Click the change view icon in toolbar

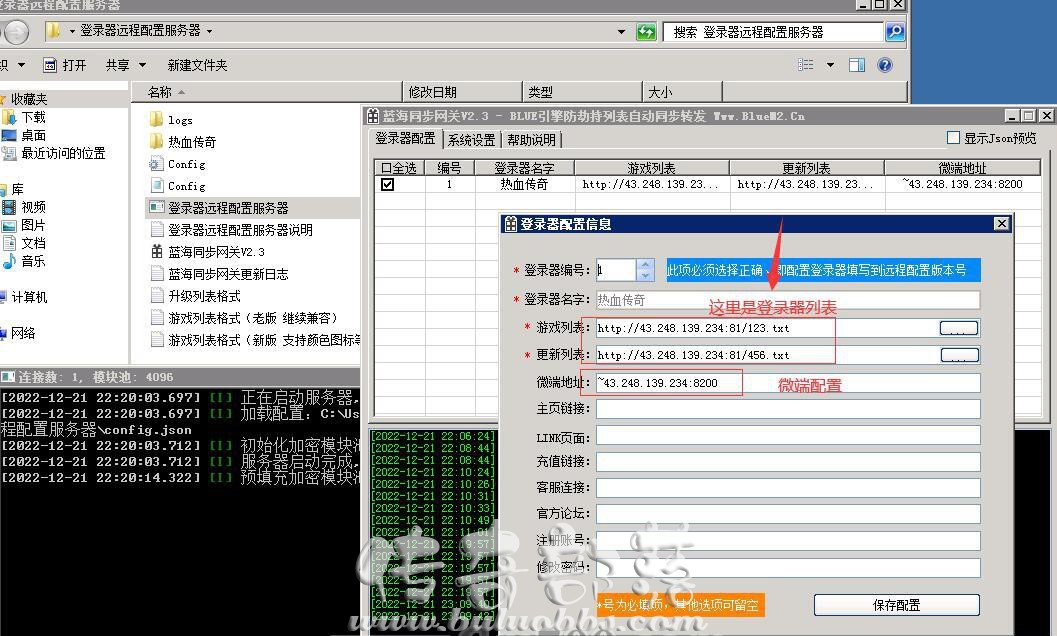(x=806, y=65)
